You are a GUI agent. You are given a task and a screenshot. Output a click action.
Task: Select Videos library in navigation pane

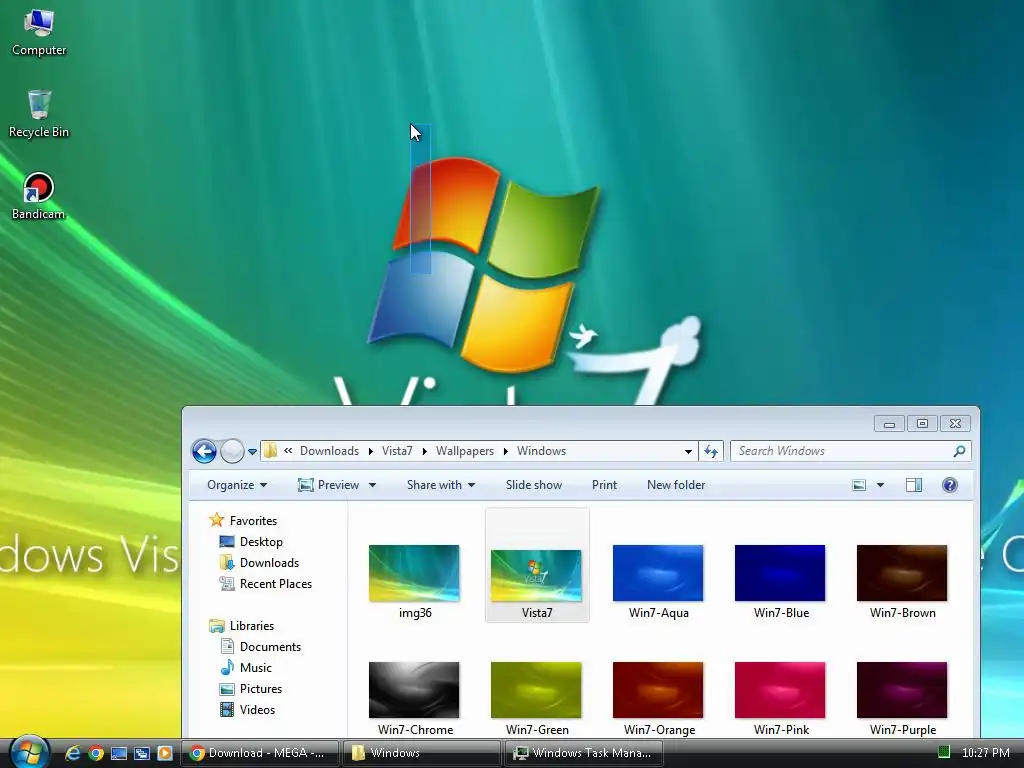click(248, 709)
